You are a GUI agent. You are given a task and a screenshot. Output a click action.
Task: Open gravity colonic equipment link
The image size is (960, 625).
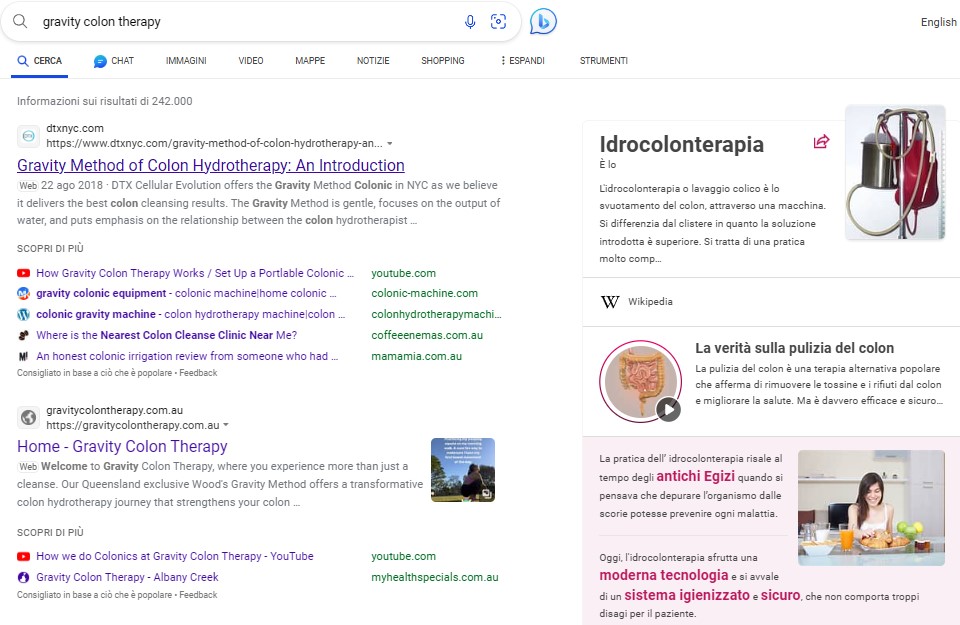coord(186,293)
